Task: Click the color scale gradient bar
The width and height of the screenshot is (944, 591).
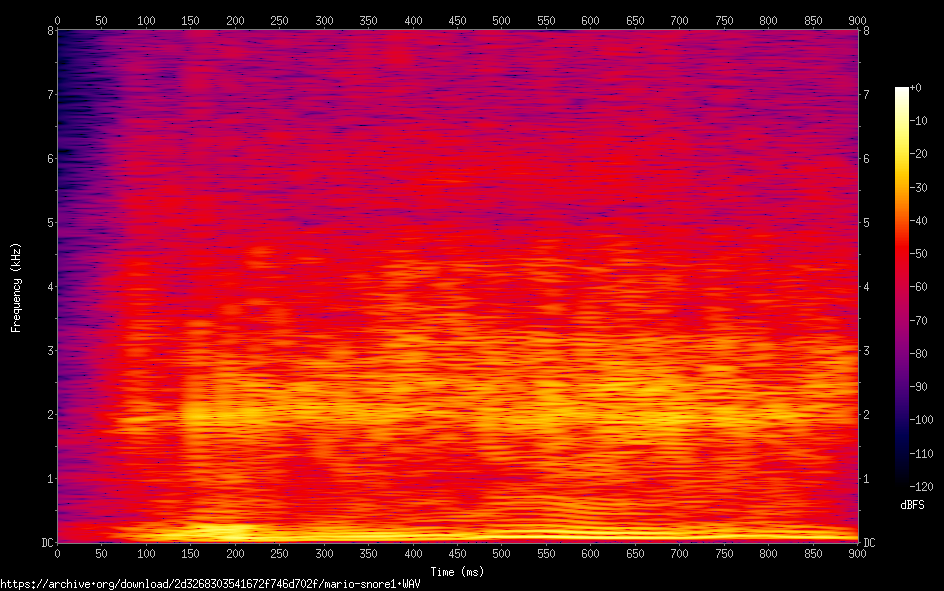Action: (x=901, y=286)
